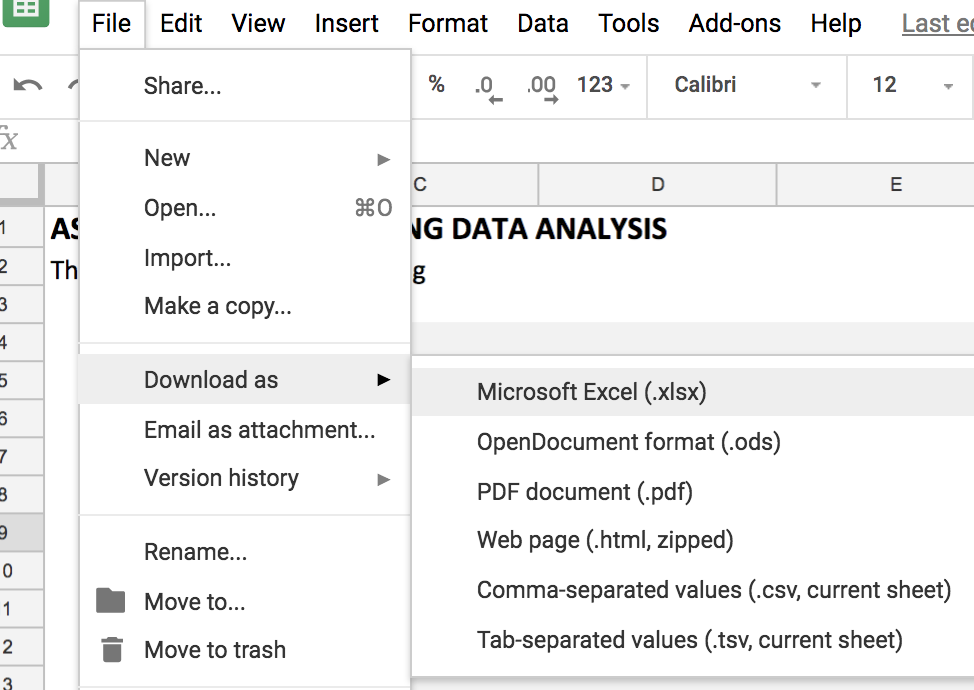This screenshot has width=974, height=690.
Task: Expand Download as submenu
Action: pos(245,379)
